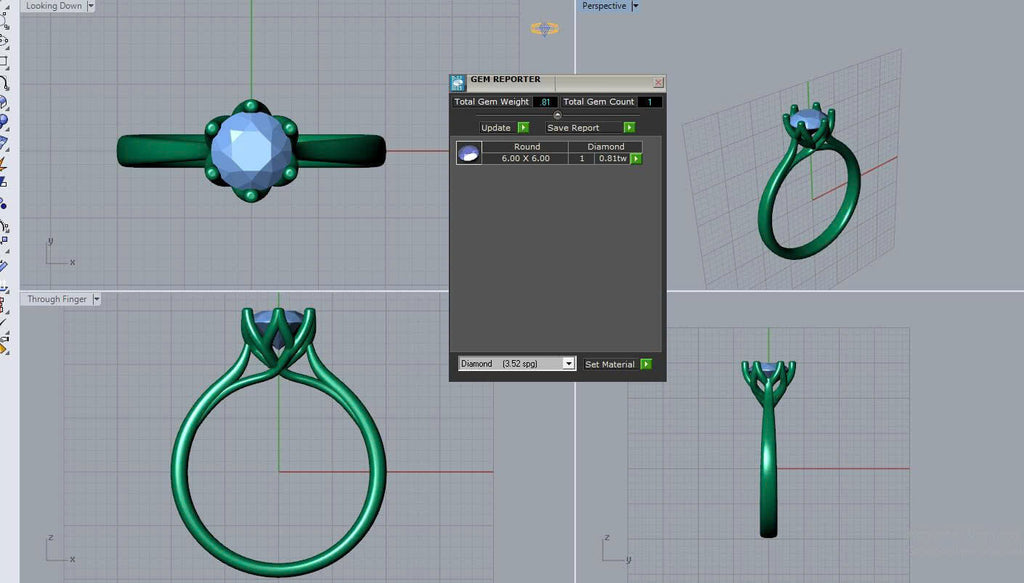Click the Perspective viewport title
Viewport: 1024px width, 583px height.
pyautogui.click(x=604, y=6)
